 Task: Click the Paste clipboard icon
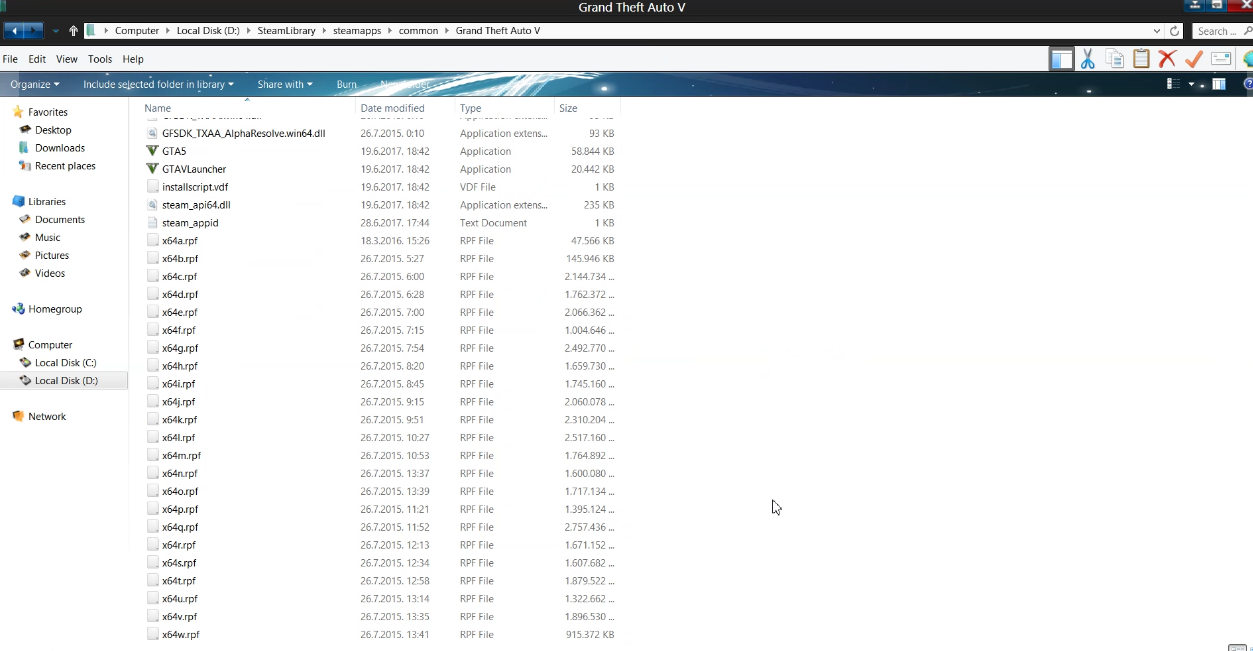coord(1141,59)
